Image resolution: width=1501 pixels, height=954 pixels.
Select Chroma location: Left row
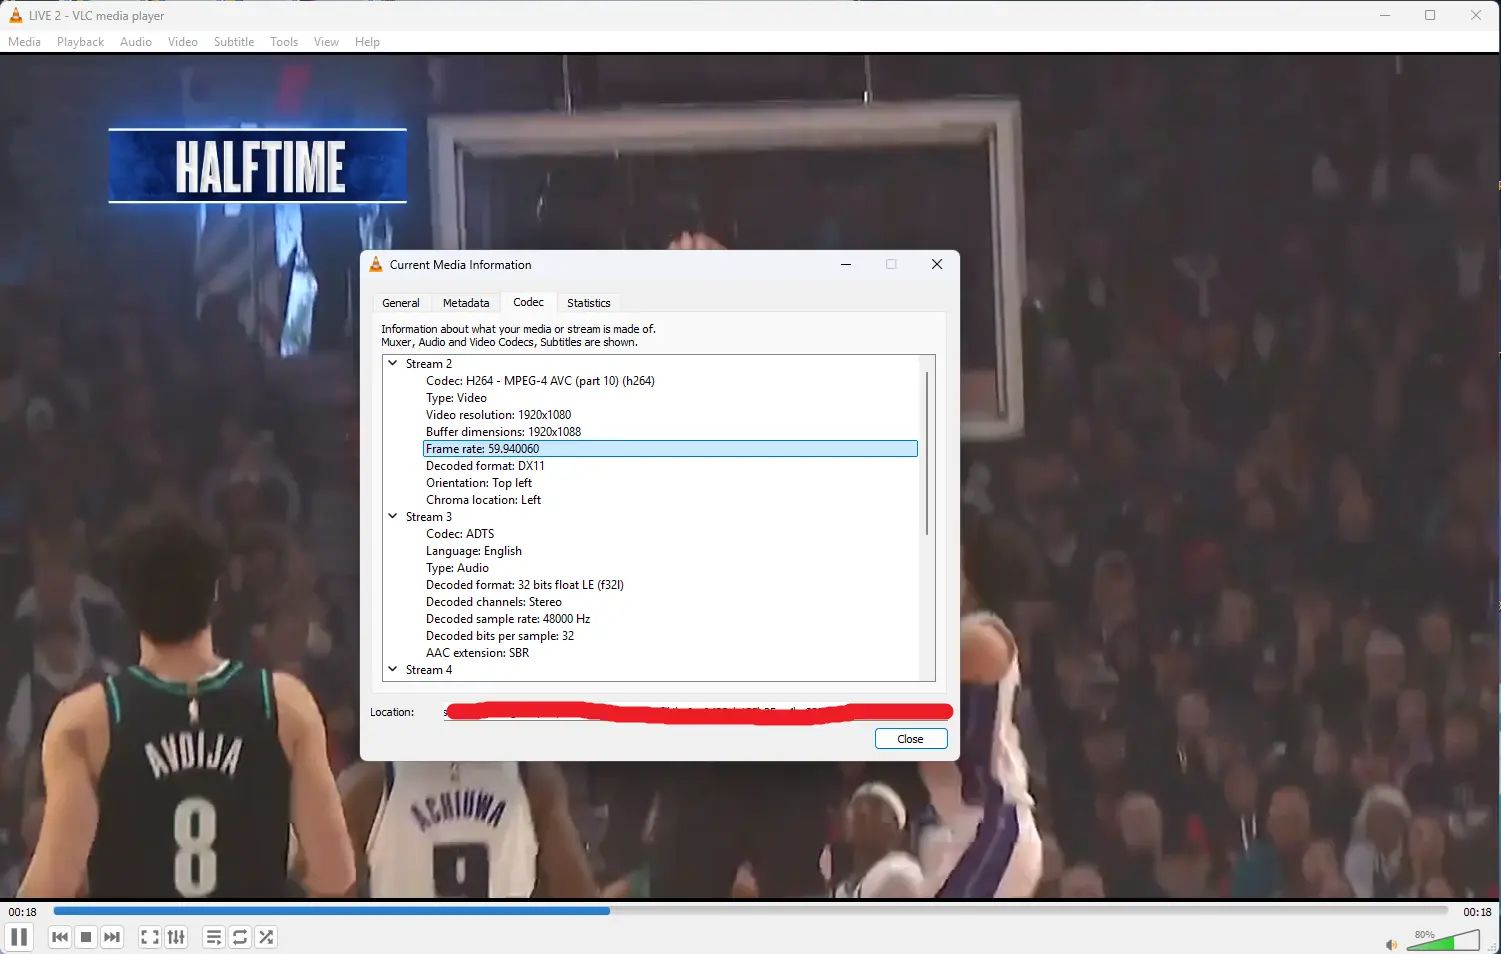pyautogui.click(x=670, y=500)
